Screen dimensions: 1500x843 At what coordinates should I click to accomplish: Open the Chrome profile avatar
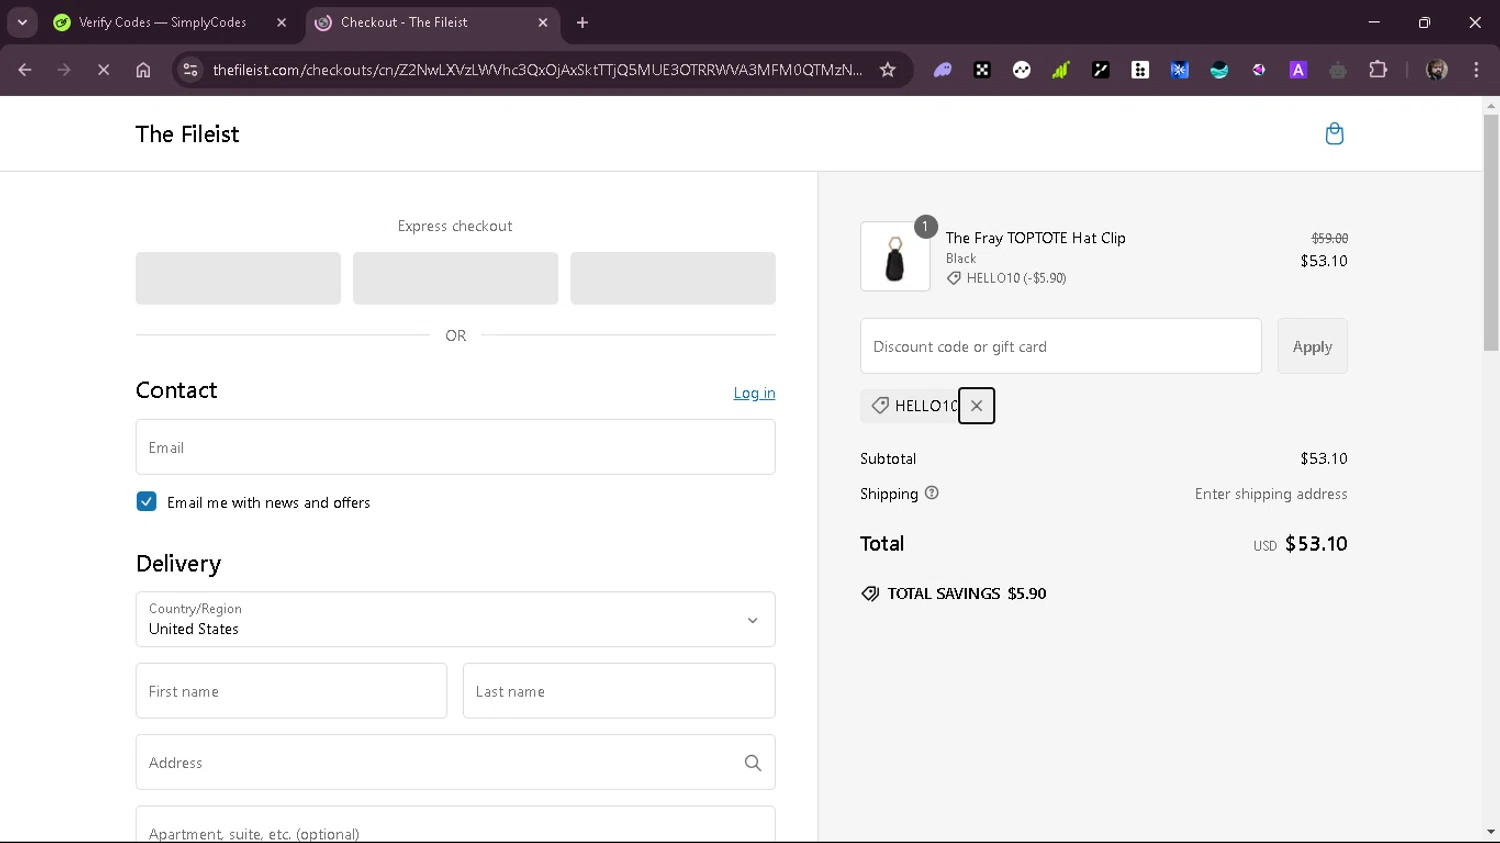pos(1437,70)
